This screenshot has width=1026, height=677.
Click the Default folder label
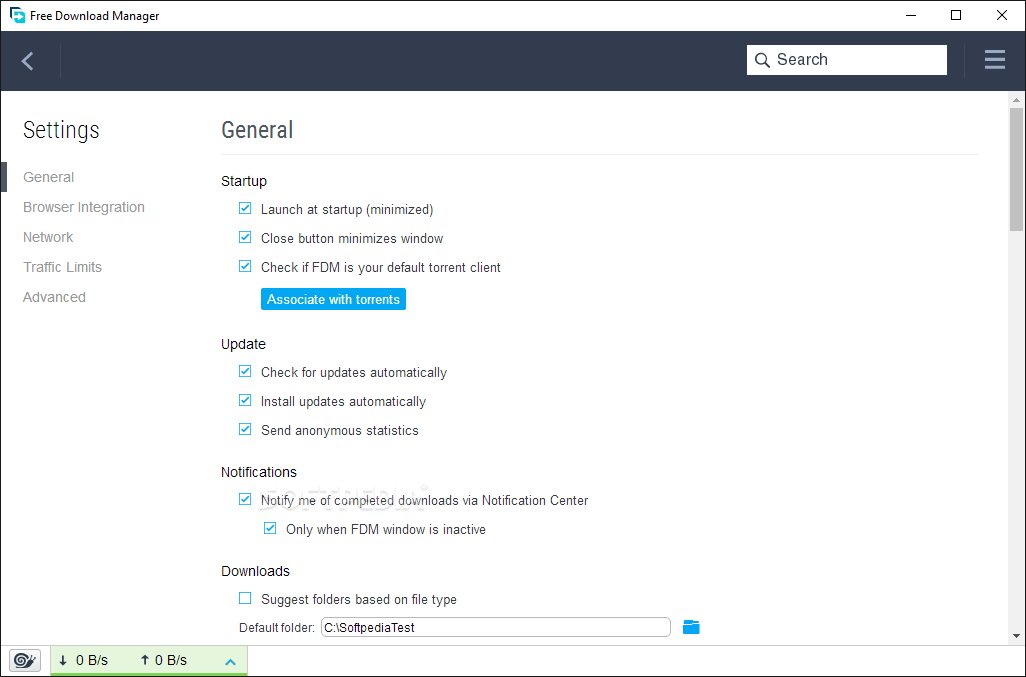[277, 628]
